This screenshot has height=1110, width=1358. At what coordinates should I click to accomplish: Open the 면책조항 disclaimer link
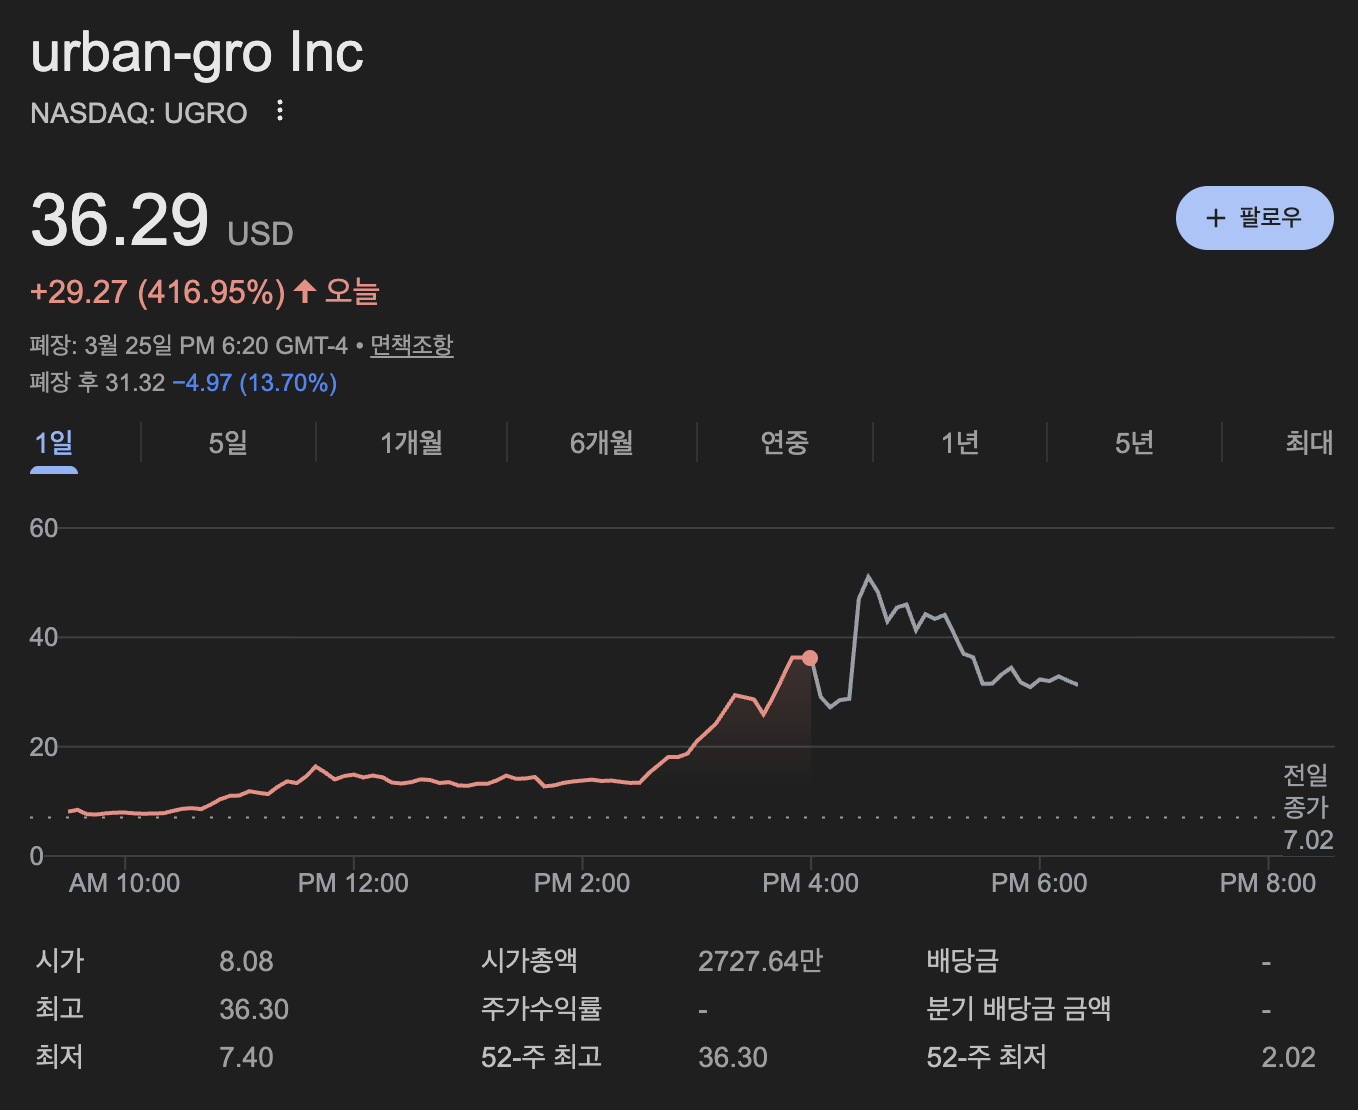412,345
